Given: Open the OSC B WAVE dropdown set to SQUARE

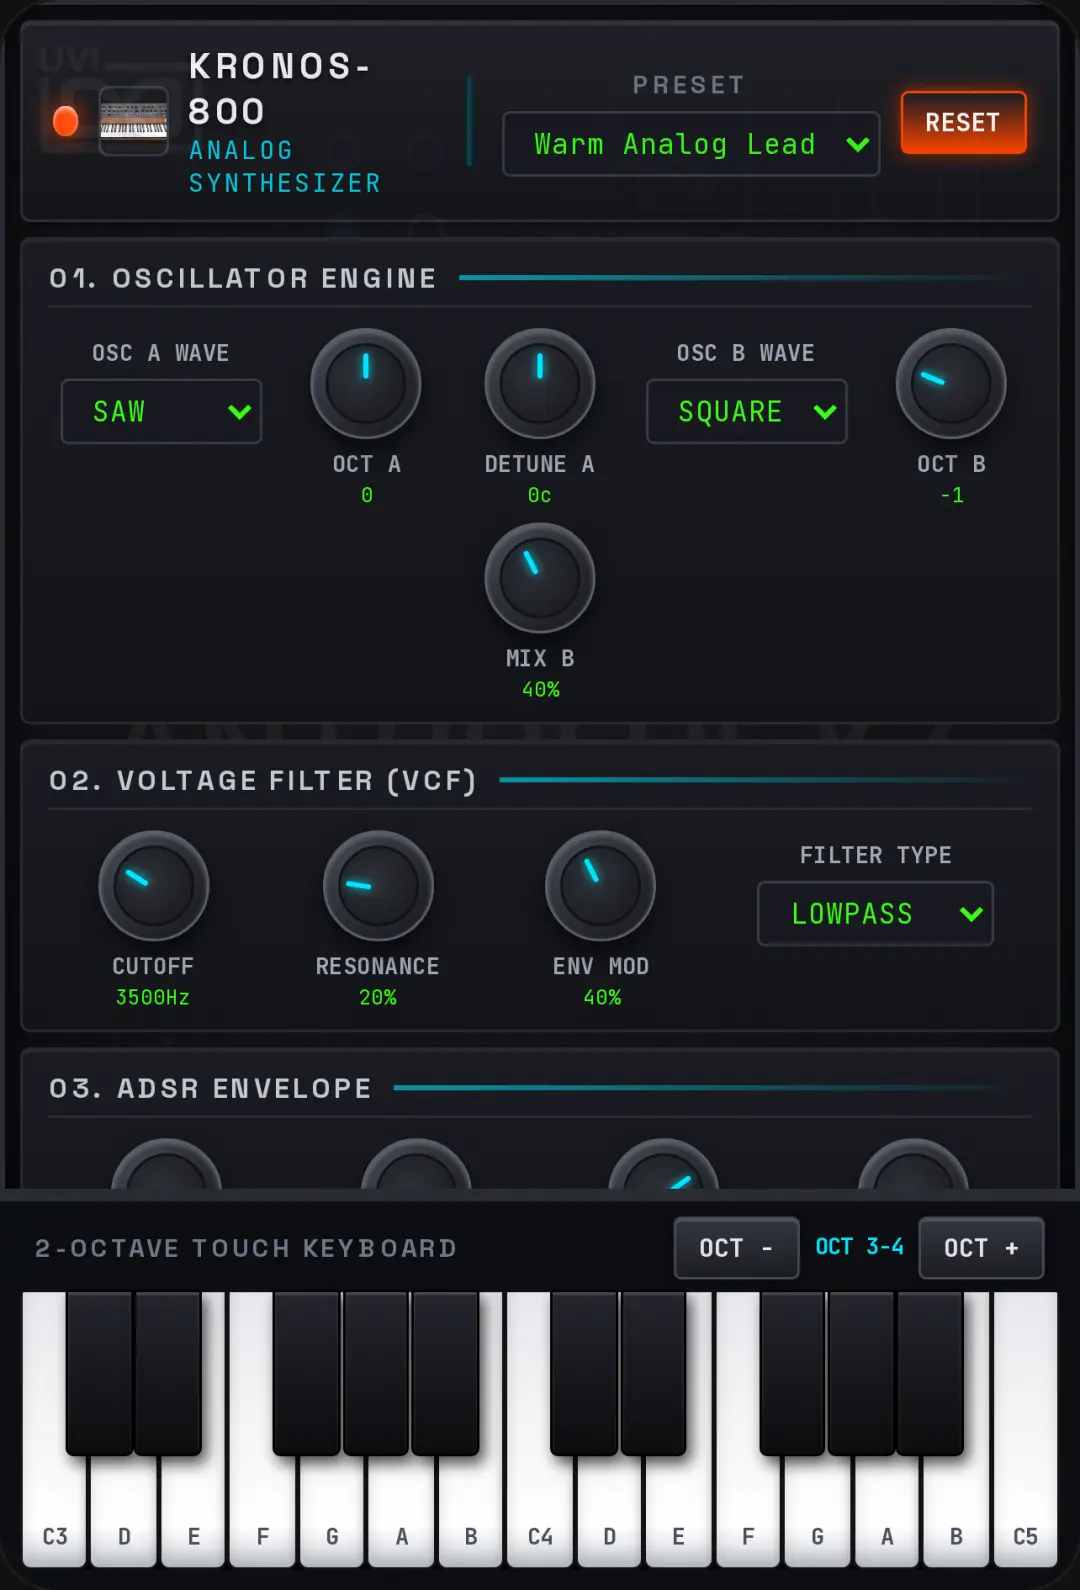Looking at the screenshot, I should [746, 411].
